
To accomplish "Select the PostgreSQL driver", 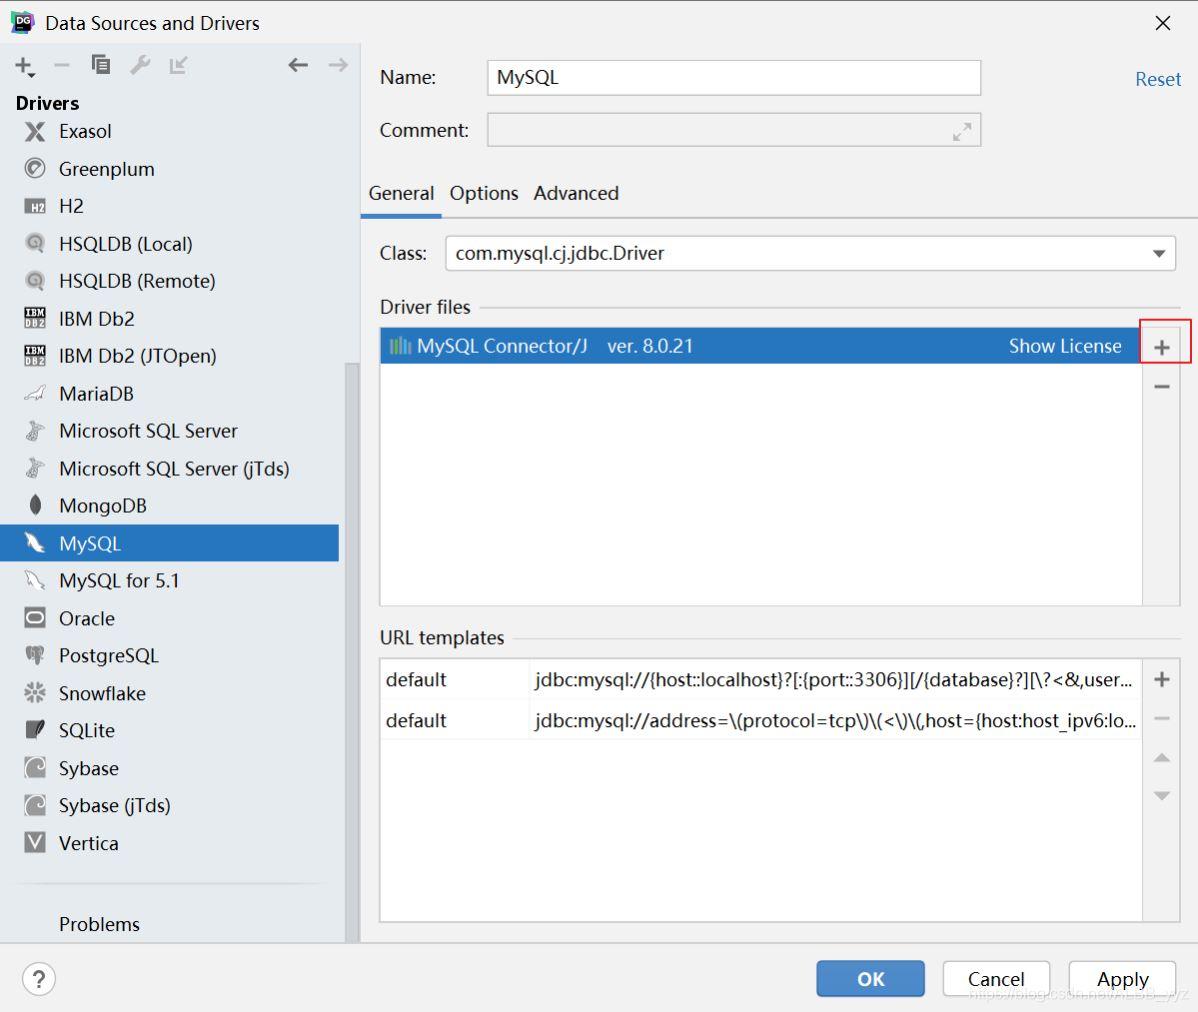I will pos(108,656).
